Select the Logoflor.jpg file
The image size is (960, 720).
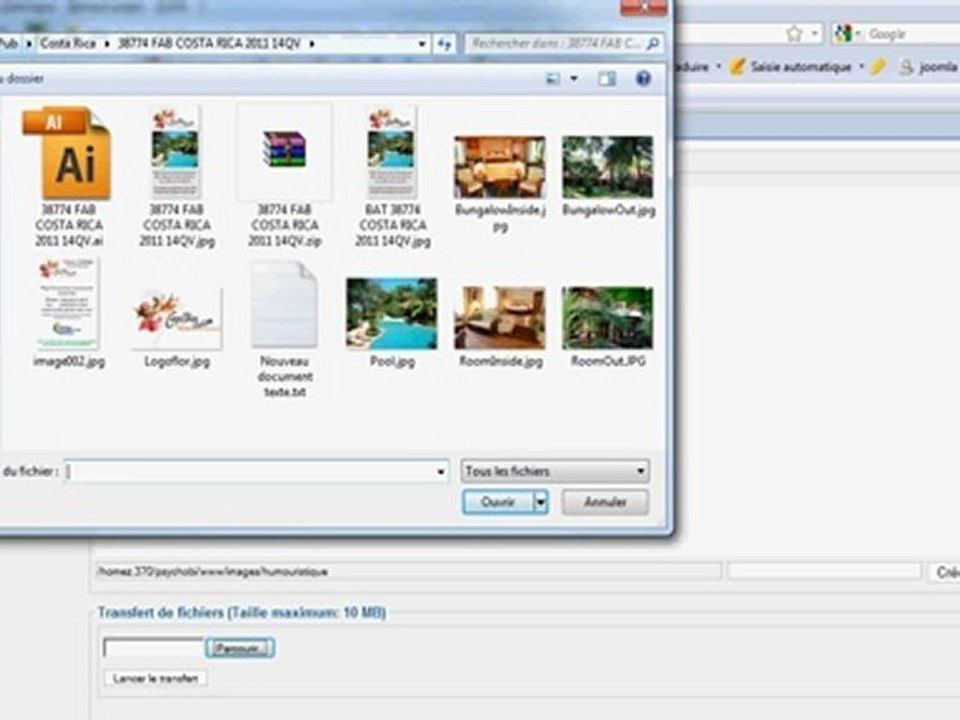click(x=177, y=327)
